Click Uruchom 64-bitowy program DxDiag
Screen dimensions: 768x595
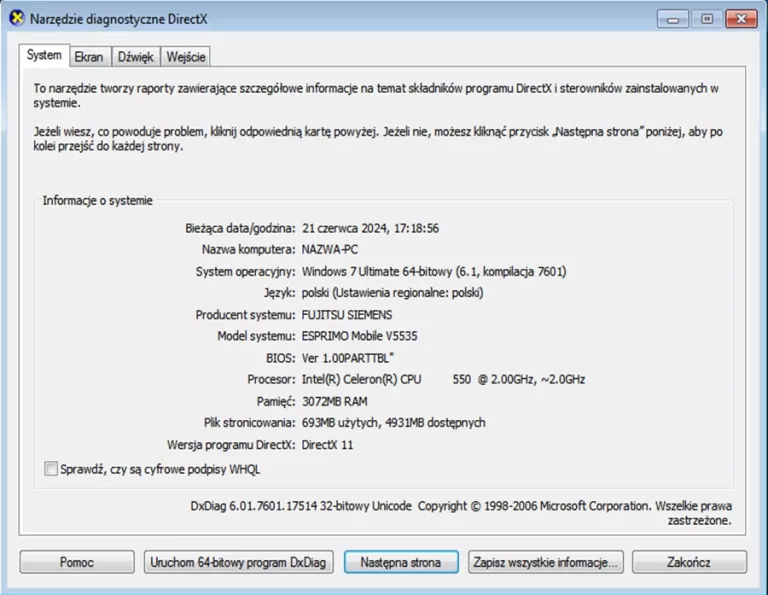pos(238,562)
